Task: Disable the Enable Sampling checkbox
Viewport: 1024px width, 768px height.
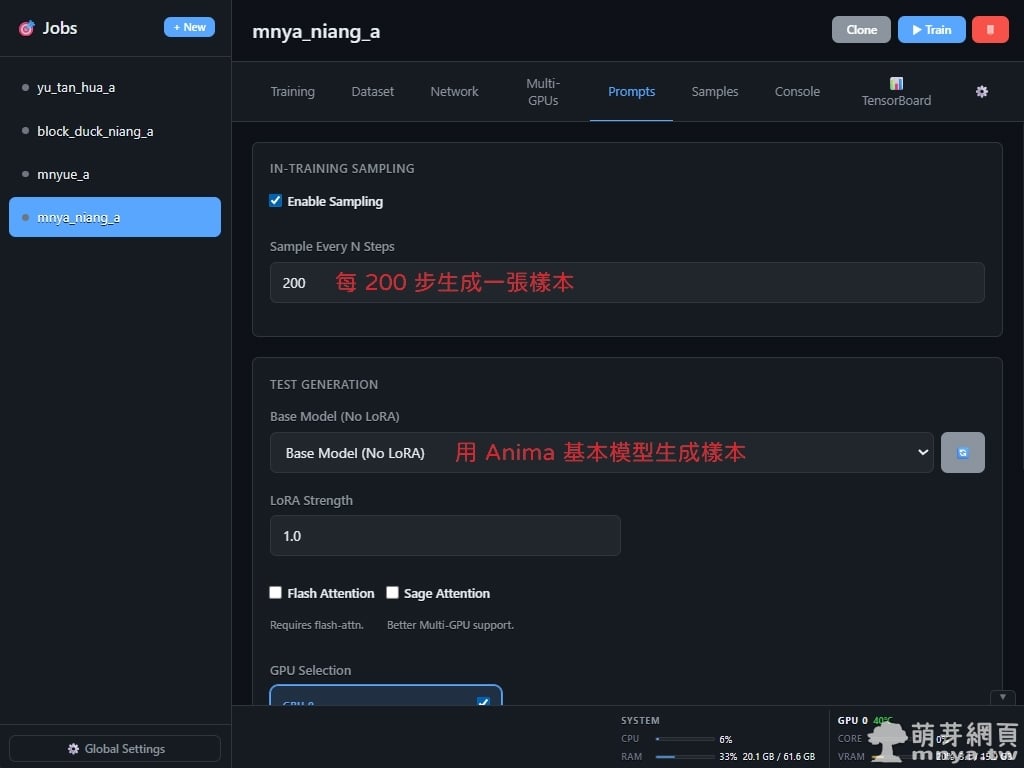Action: coord(276,201)
